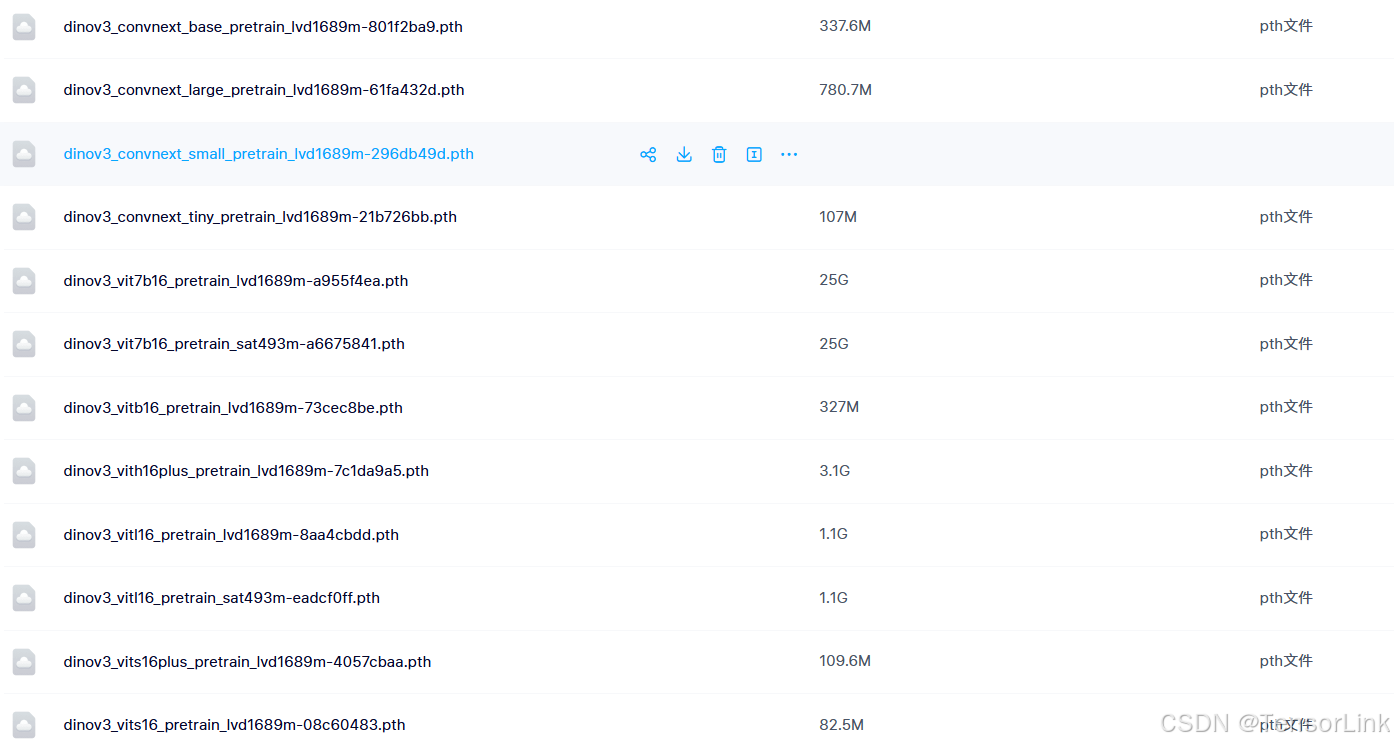Click the file icon beside convnext_tiny file
1394x746 pixels.
[24, 217]
